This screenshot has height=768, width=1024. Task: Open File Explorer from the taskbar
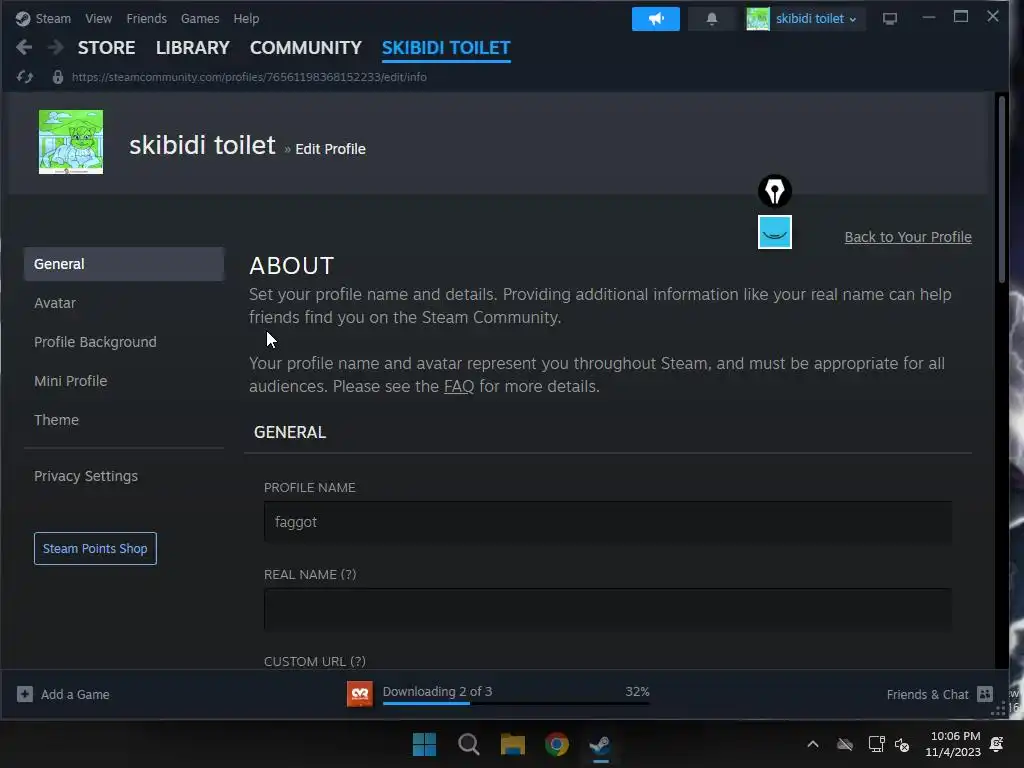point(513,744)
